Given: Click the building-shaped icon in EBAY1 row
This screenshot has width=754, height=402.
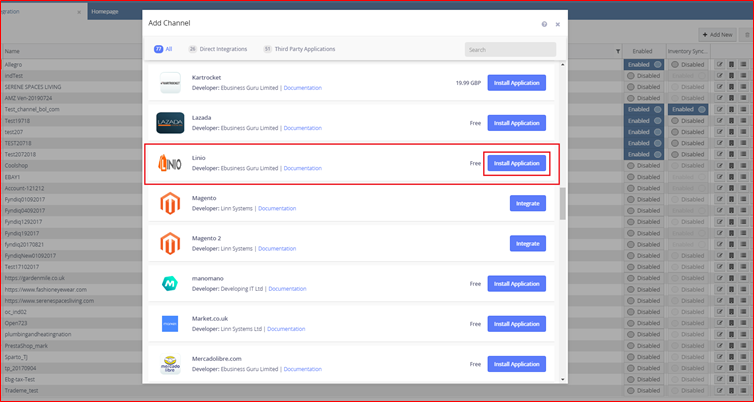Looking at the screenshot, I should pyautogui.click(x=731, y=177).
